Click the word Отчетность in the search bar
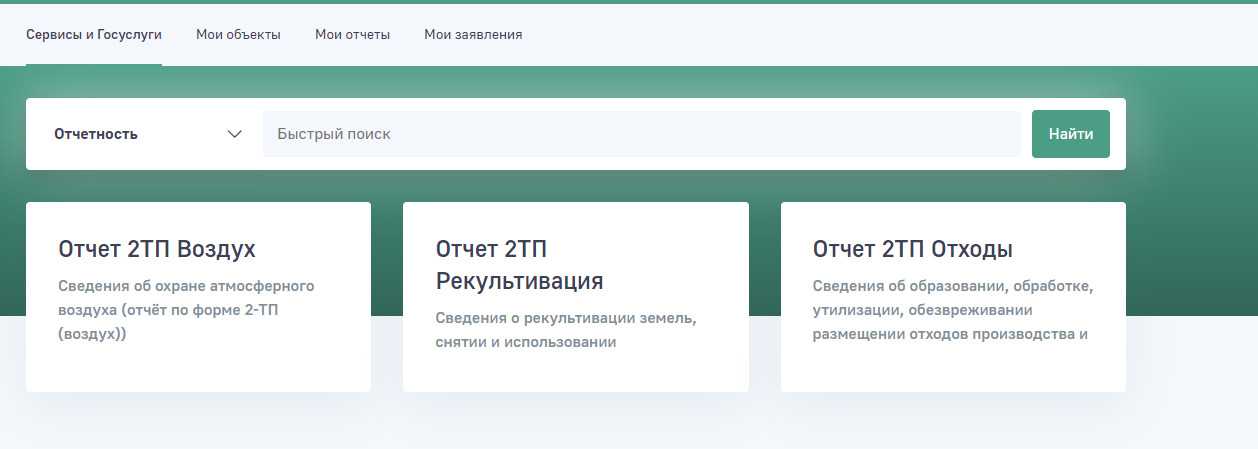Viewport: 1258px width, 449px height. click(96, 134)
